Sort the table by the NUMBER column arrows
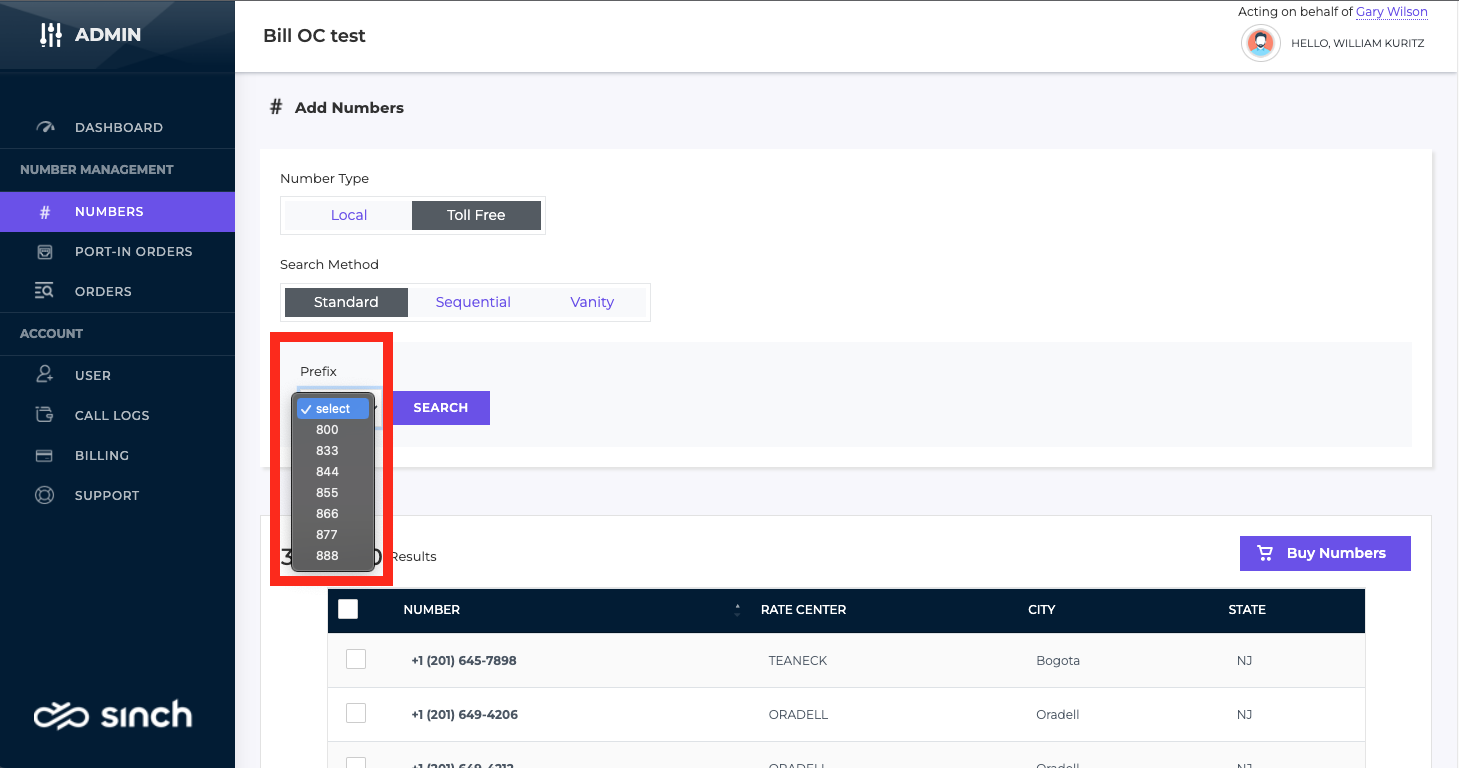Viewport: 1459px width, 768px height. point(738,610)
